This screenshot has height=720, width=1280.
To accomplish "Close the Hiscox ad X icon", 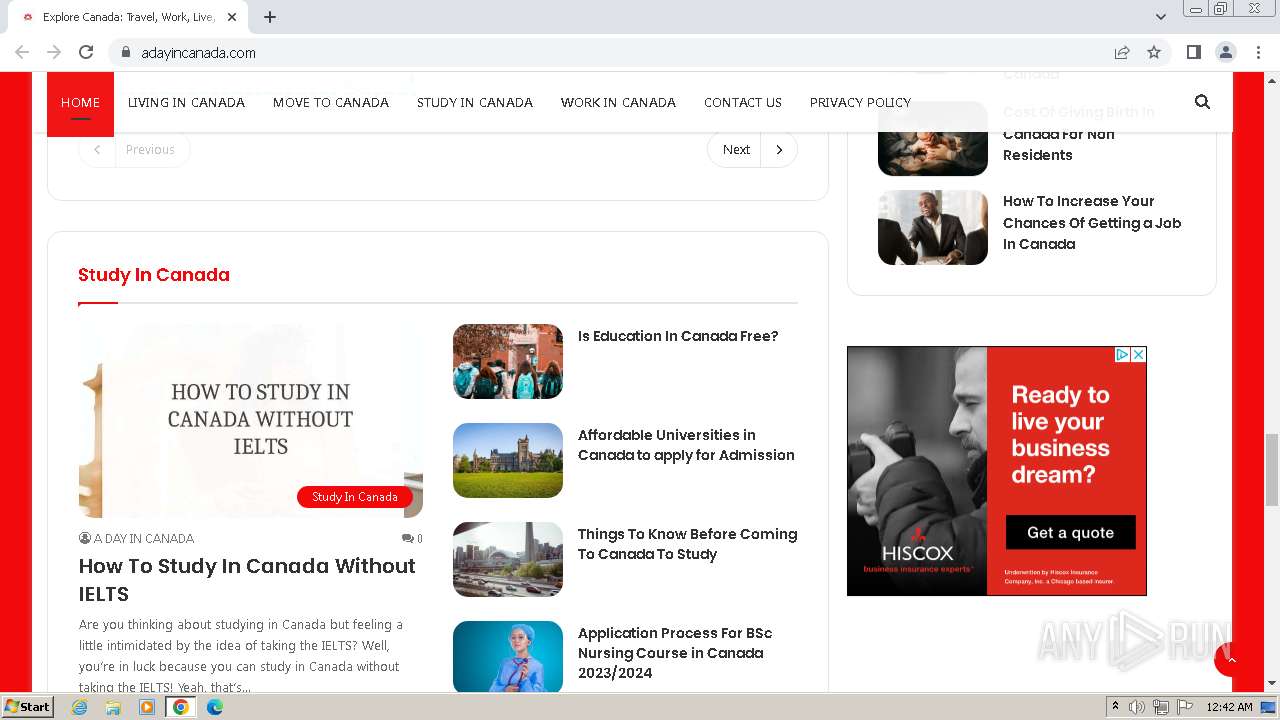I will pos(1138,355).
